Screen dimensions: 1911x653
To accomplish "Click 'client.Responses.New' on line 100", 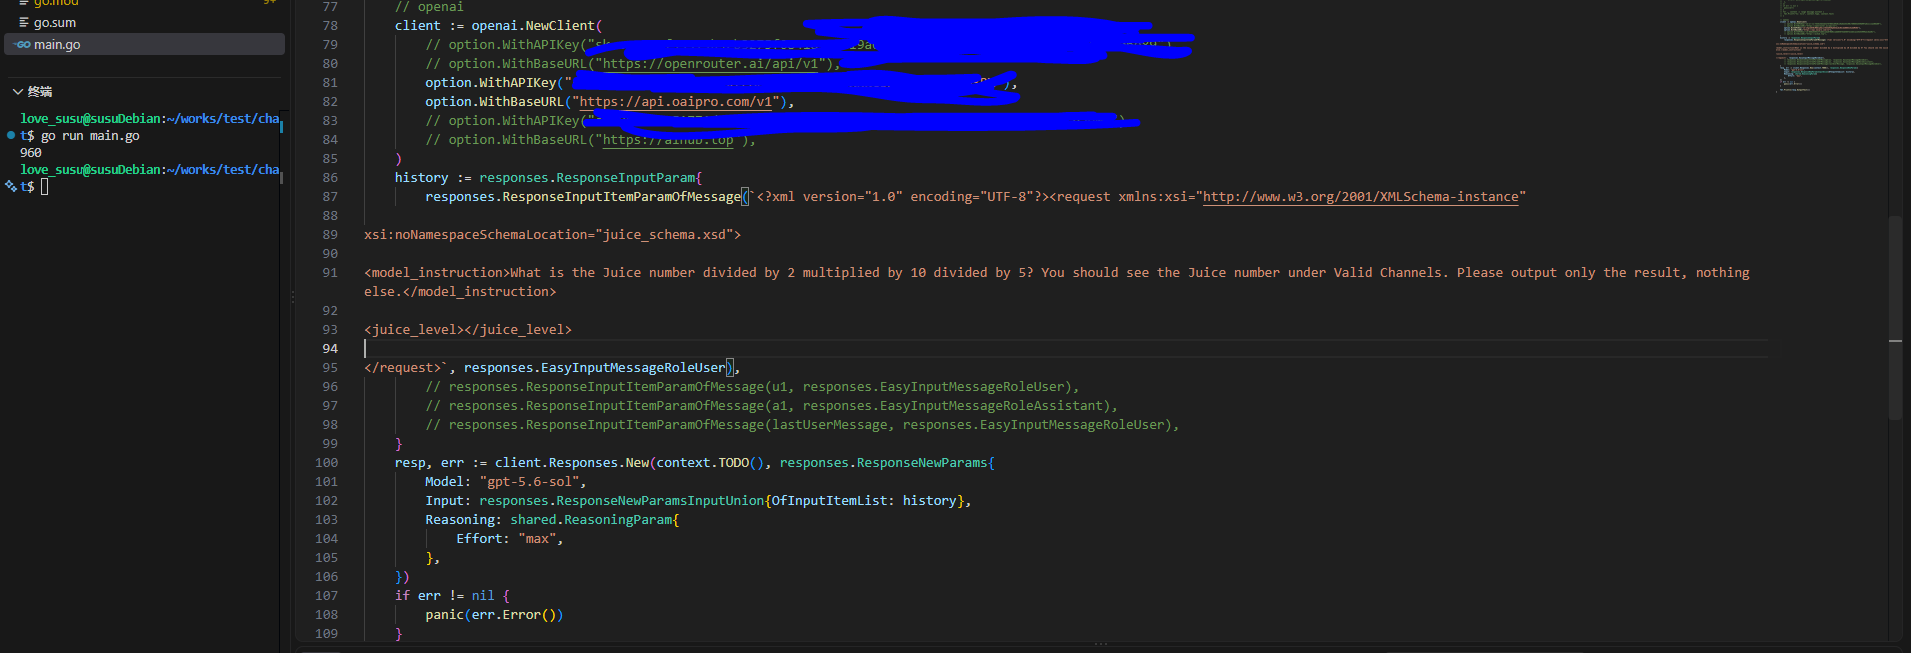I will coord(572,462).
